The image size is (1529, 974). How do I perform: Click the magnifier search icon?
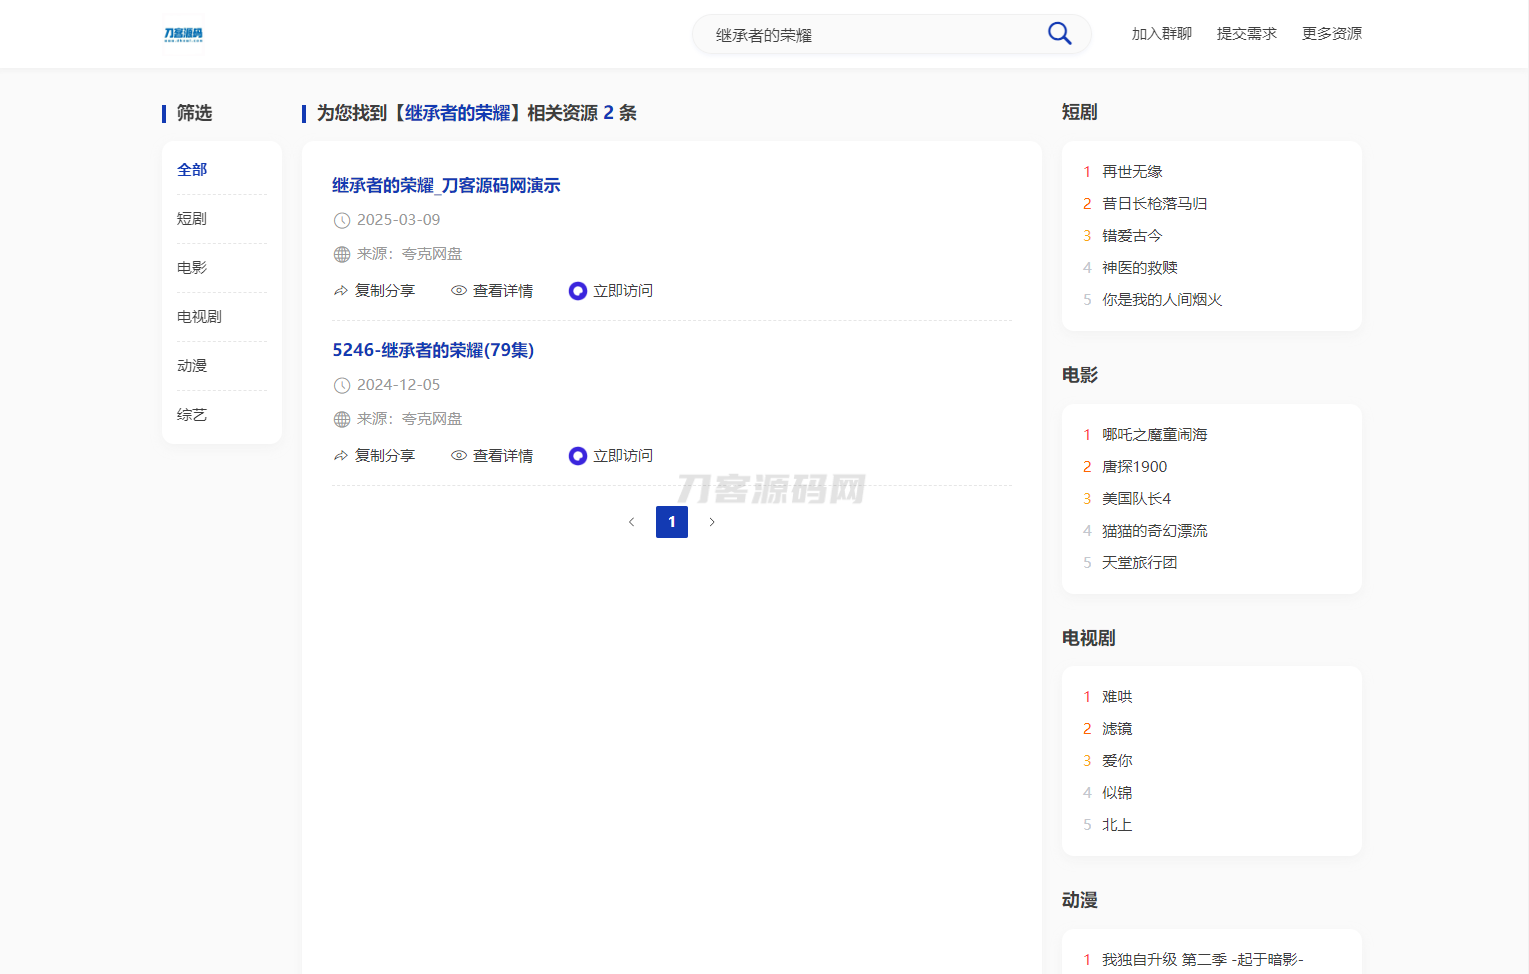[x=1059, y=34]
